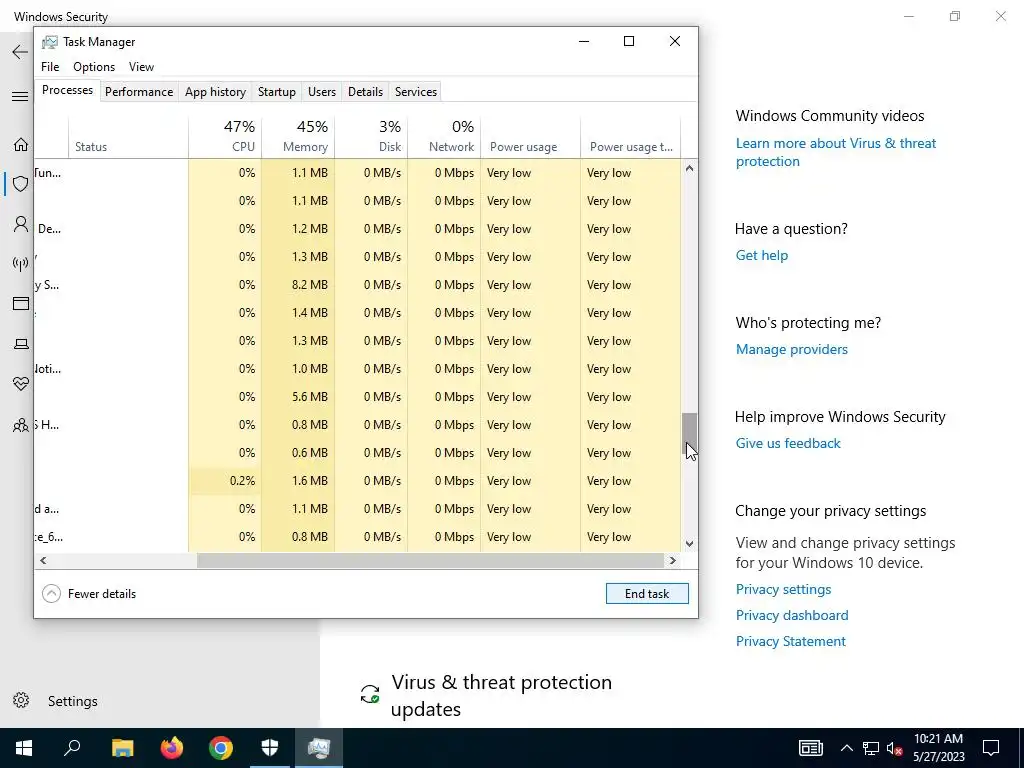The height and width of the screenshot is (768, 1024).
Task: Open App & browser control icon
Action: coord(21,304)
